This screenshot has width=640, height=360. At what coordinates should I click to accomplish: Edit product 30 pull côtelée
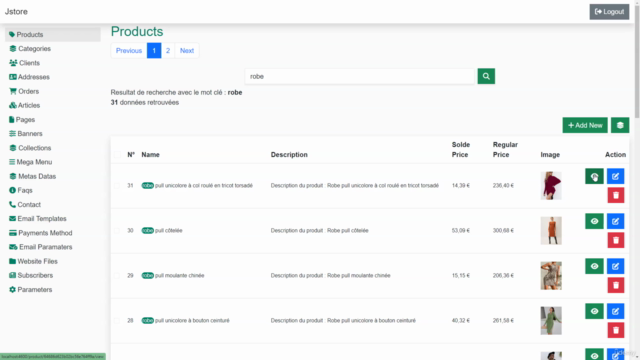pyautogui.click(x=616, y=221)
